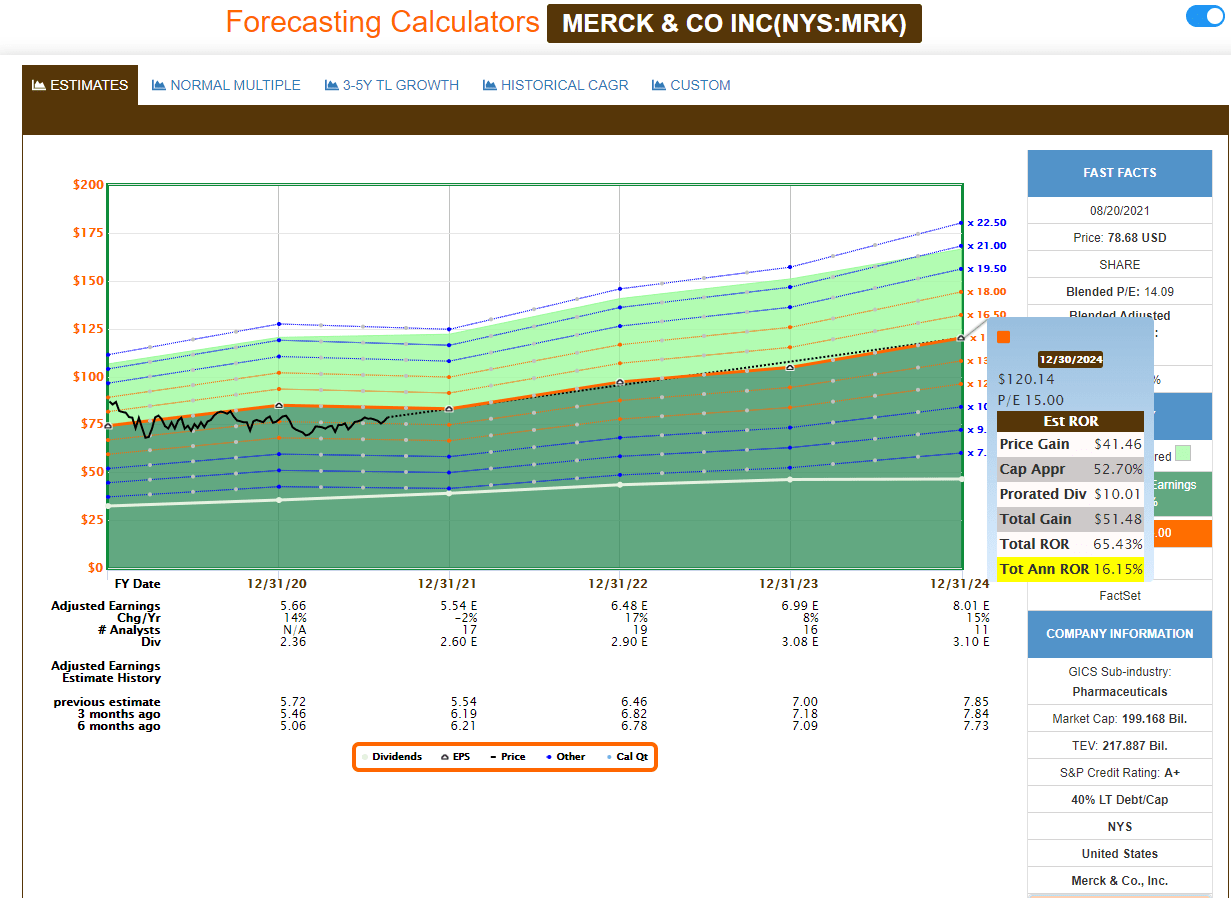
Task: Open the ESTIMATES tab
Action: click(80, 85)
